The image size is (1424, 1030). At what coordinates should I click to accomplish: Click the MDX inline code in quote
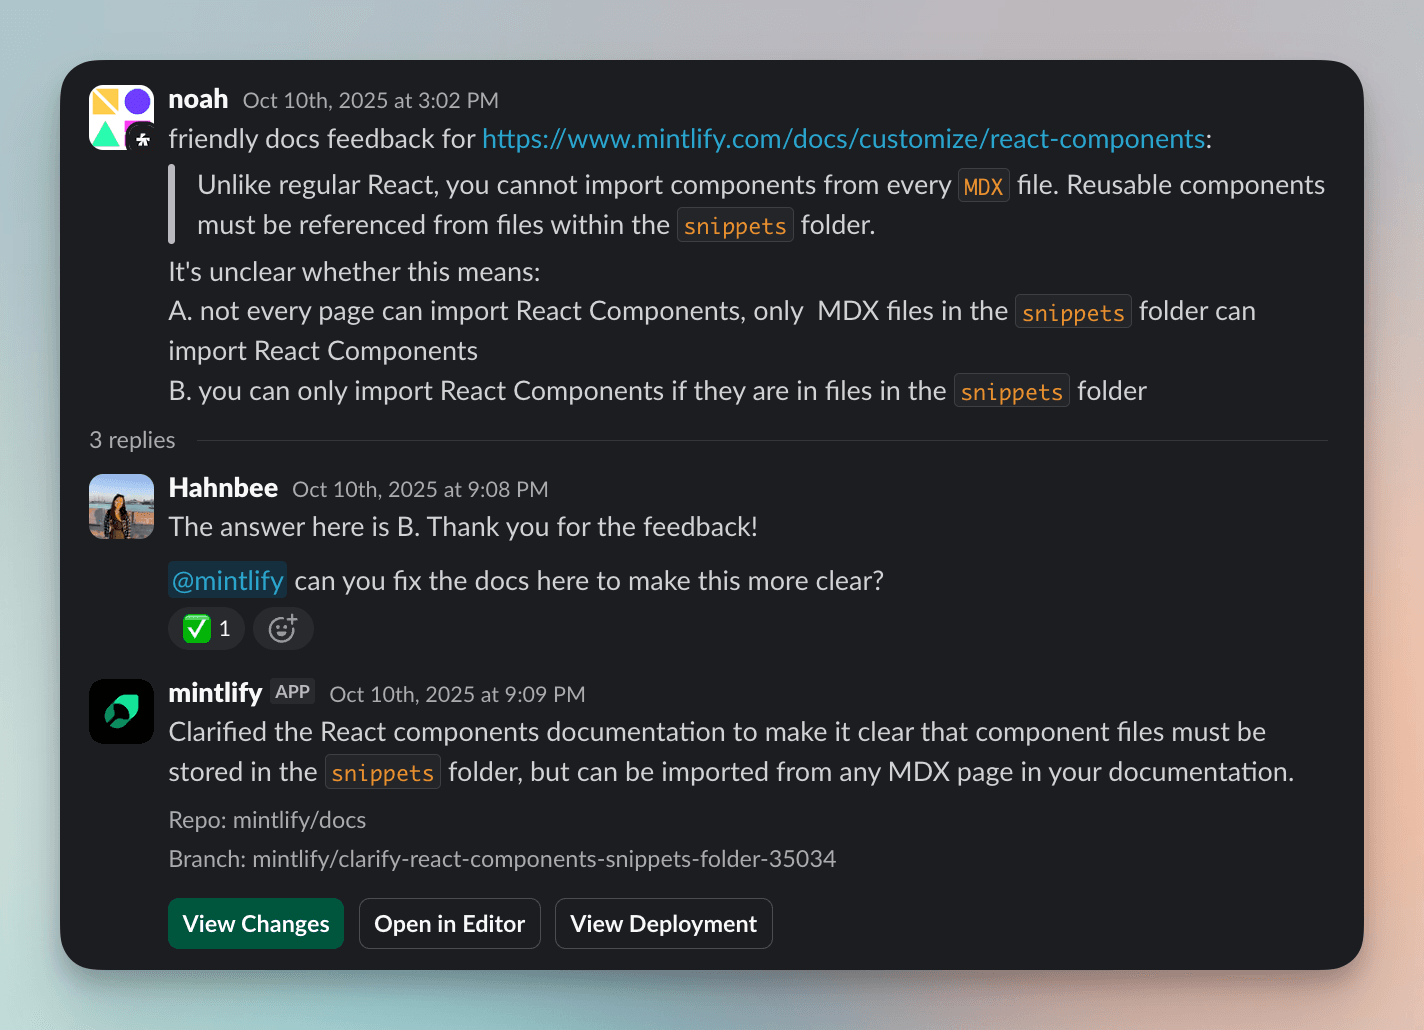[984, 186]
